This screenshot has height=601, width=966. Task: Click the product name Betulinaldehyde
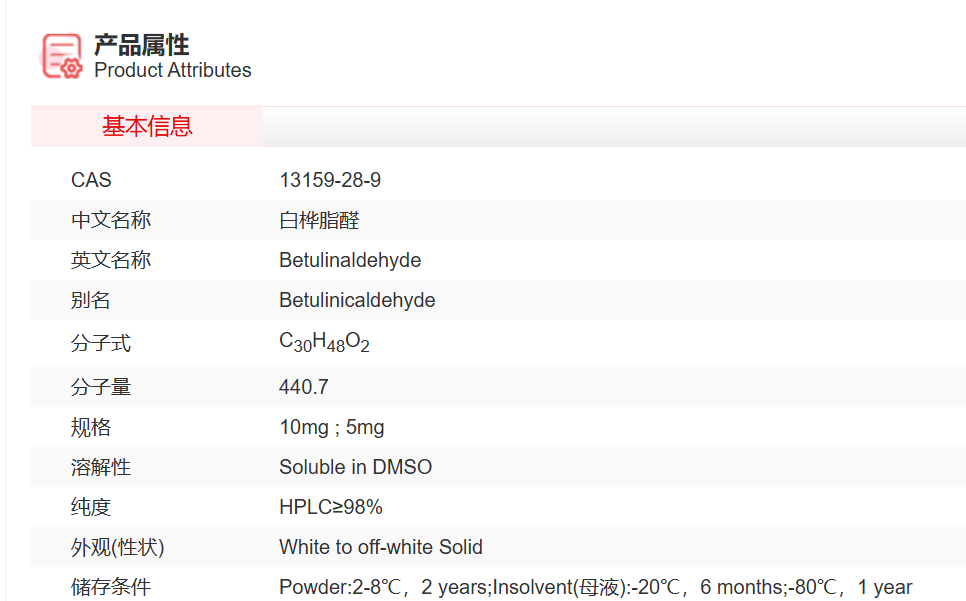click(350, 260)
